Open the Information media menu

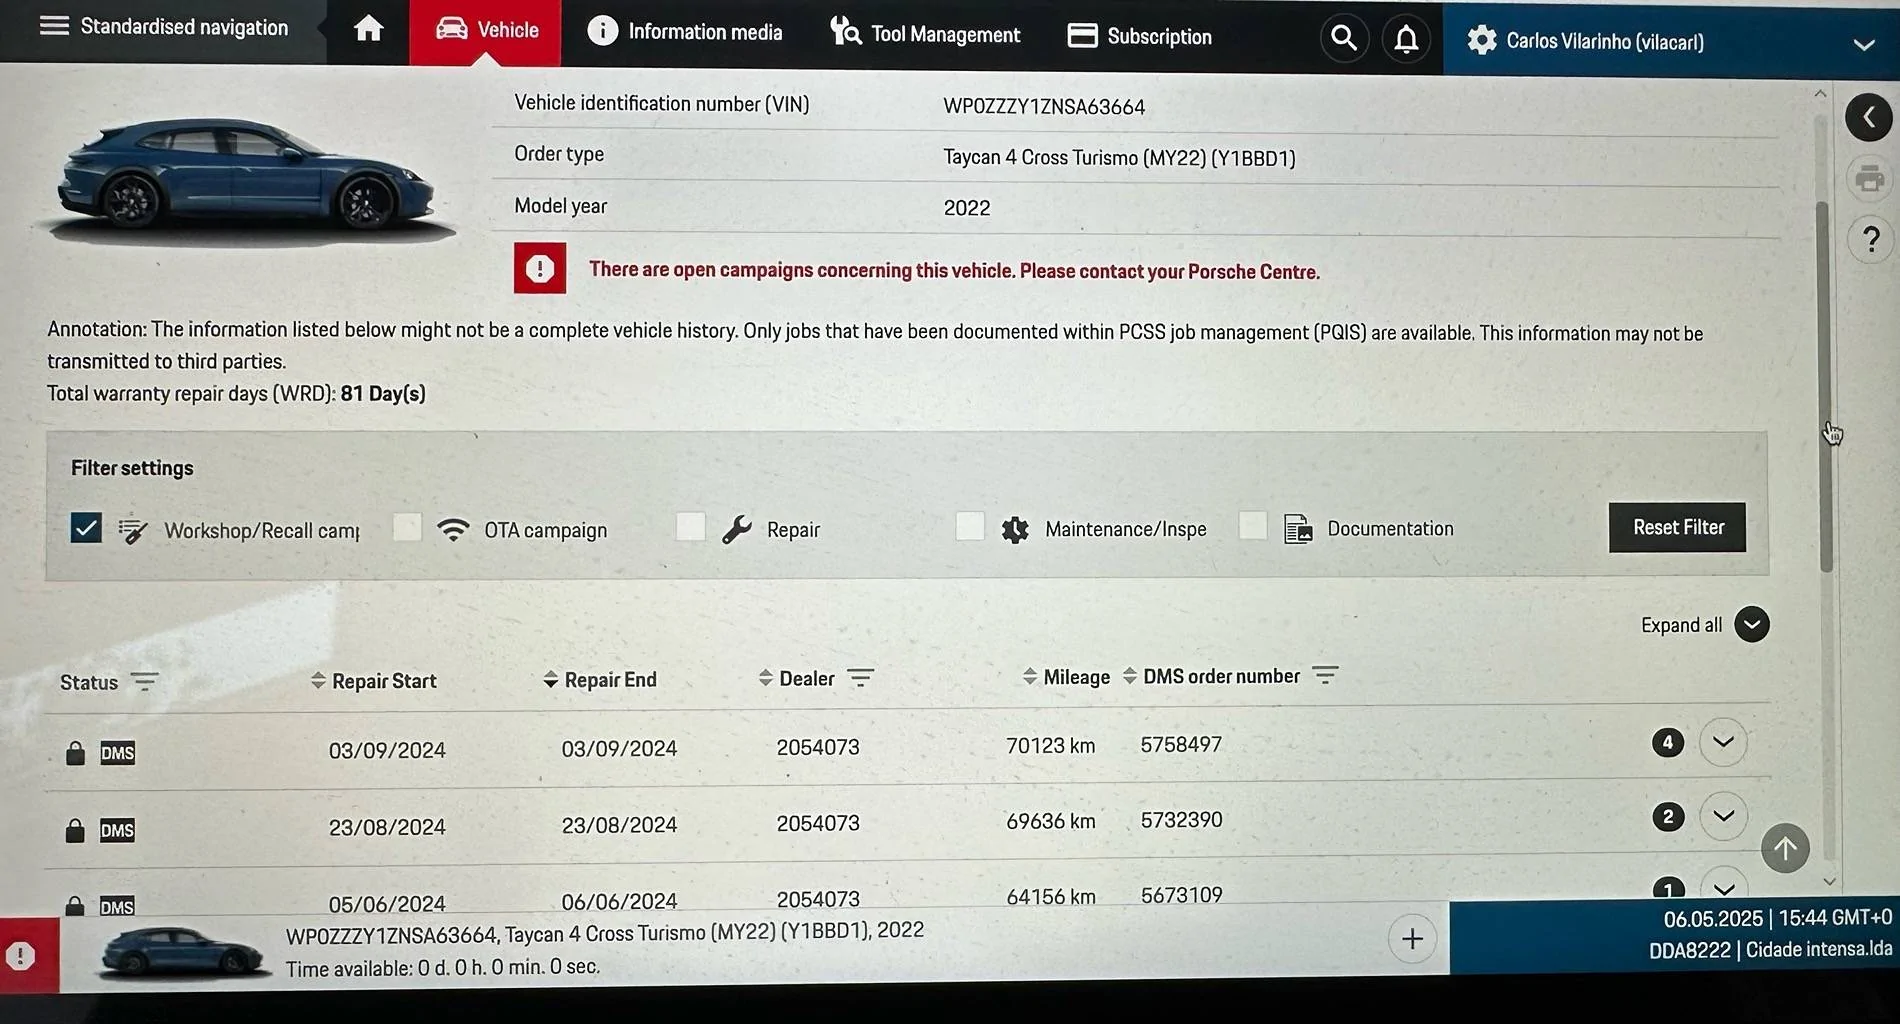[685, 32]
